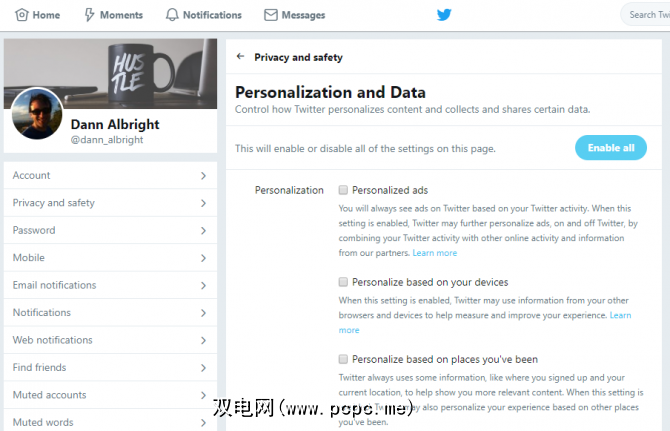Viewport: 670px width, 431px height.
Task: Expand the Account chevron arrow
Action: pyautogui.click(x=203, y=176)
